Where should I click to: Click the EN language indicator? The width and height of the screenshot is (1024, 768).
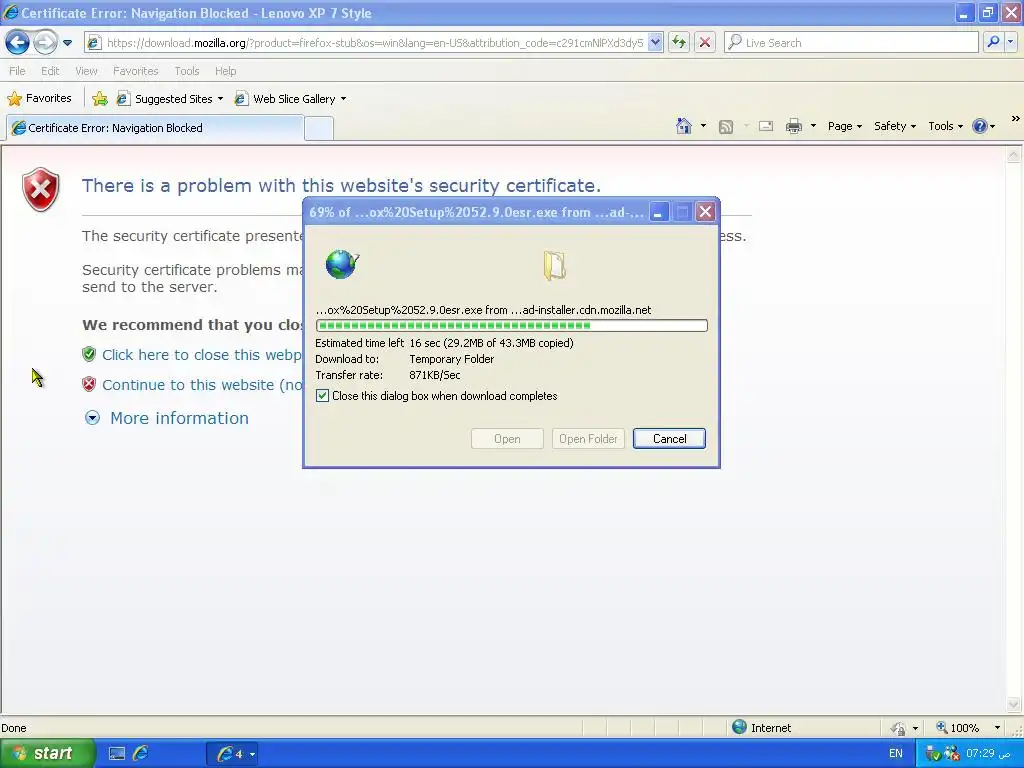[x=896, y=754]
